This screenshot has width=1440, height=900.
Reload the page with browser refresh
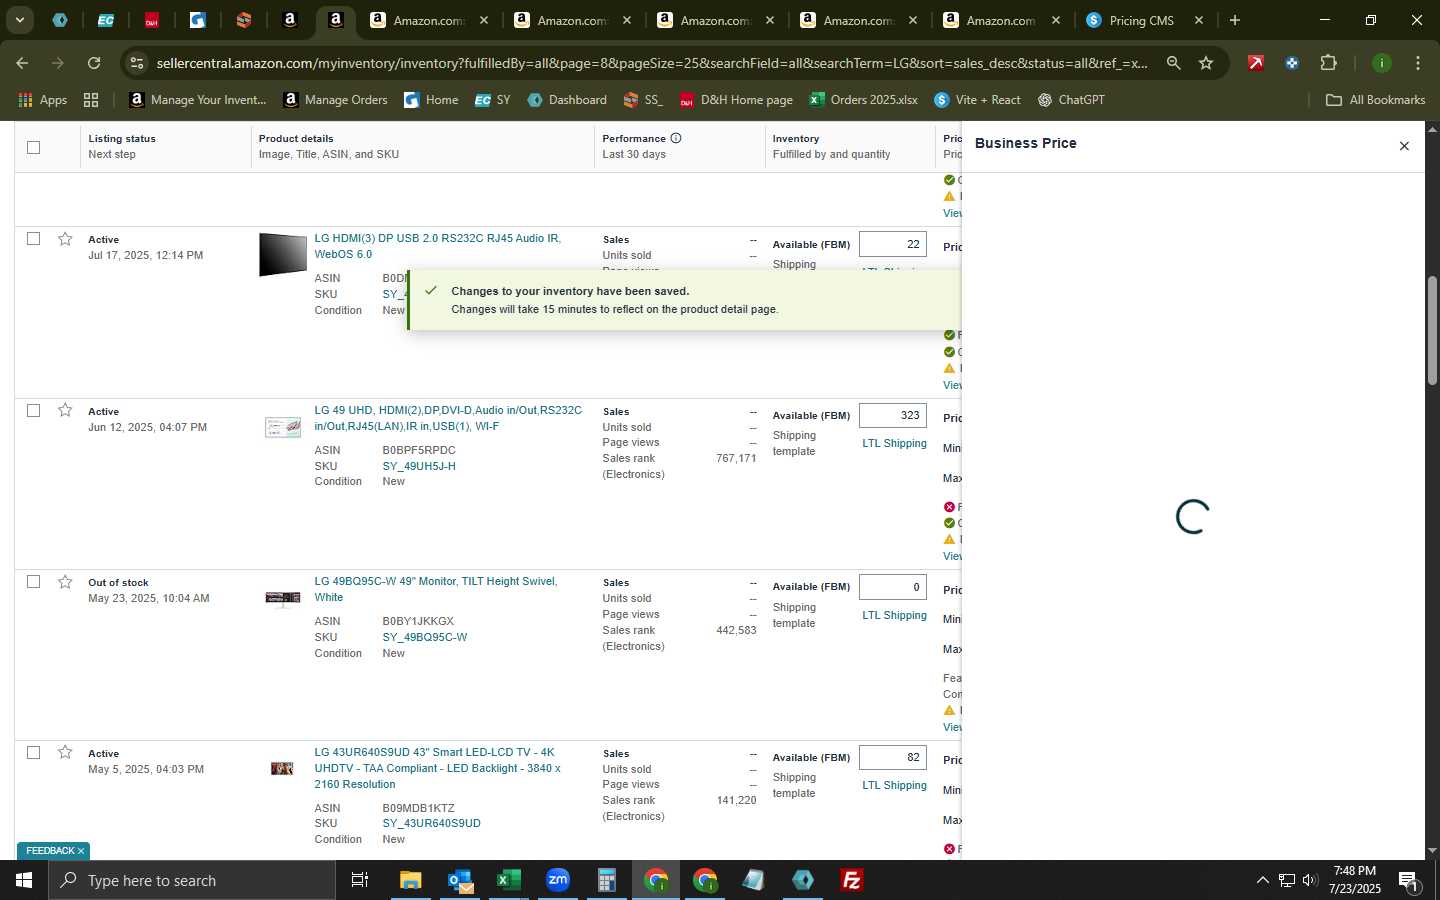[94, 63]
